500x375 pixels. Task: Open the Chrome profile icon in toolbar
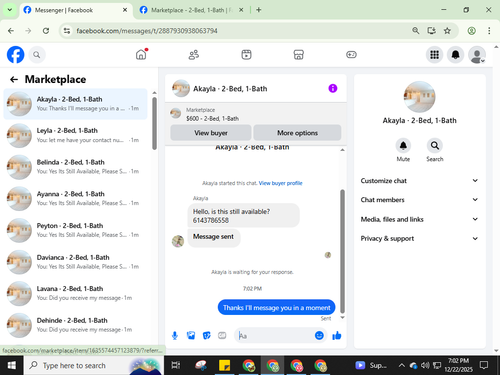click(x=471, y=31)
